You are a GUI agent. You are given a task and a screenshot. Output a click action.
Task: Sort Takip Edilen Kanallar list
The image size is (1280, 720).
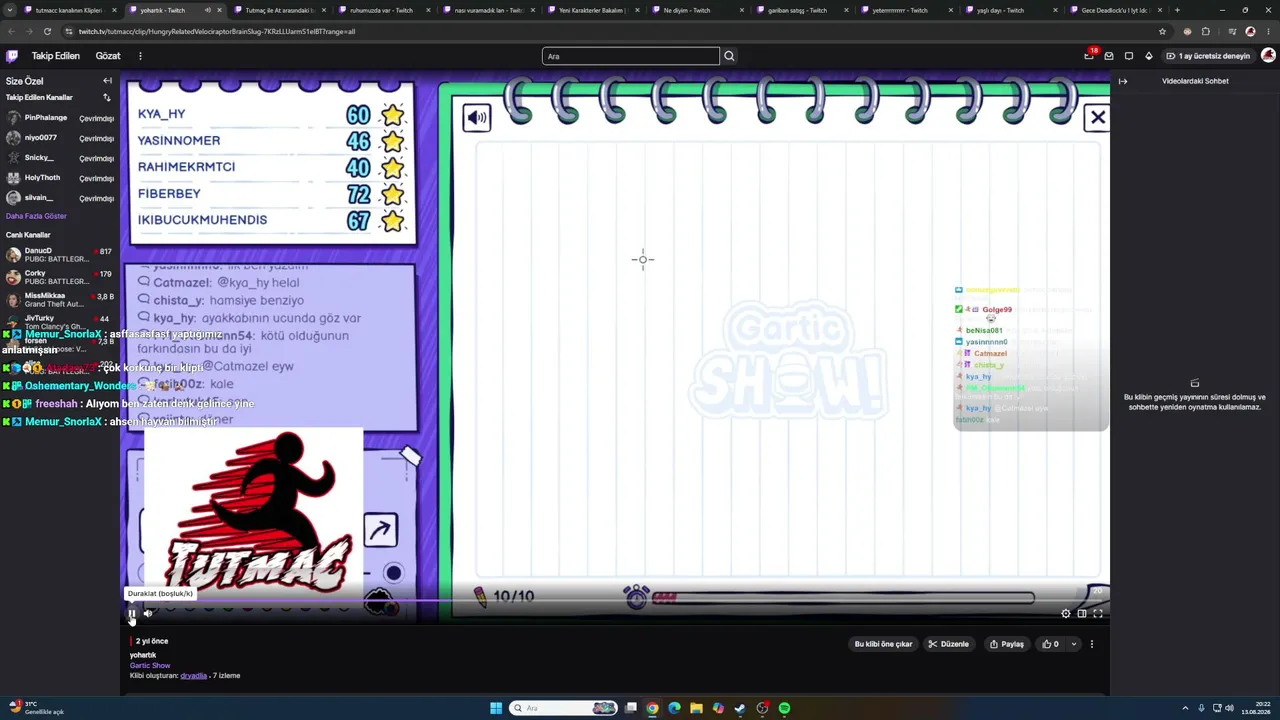pyautogui.click(x=107, y=98)
